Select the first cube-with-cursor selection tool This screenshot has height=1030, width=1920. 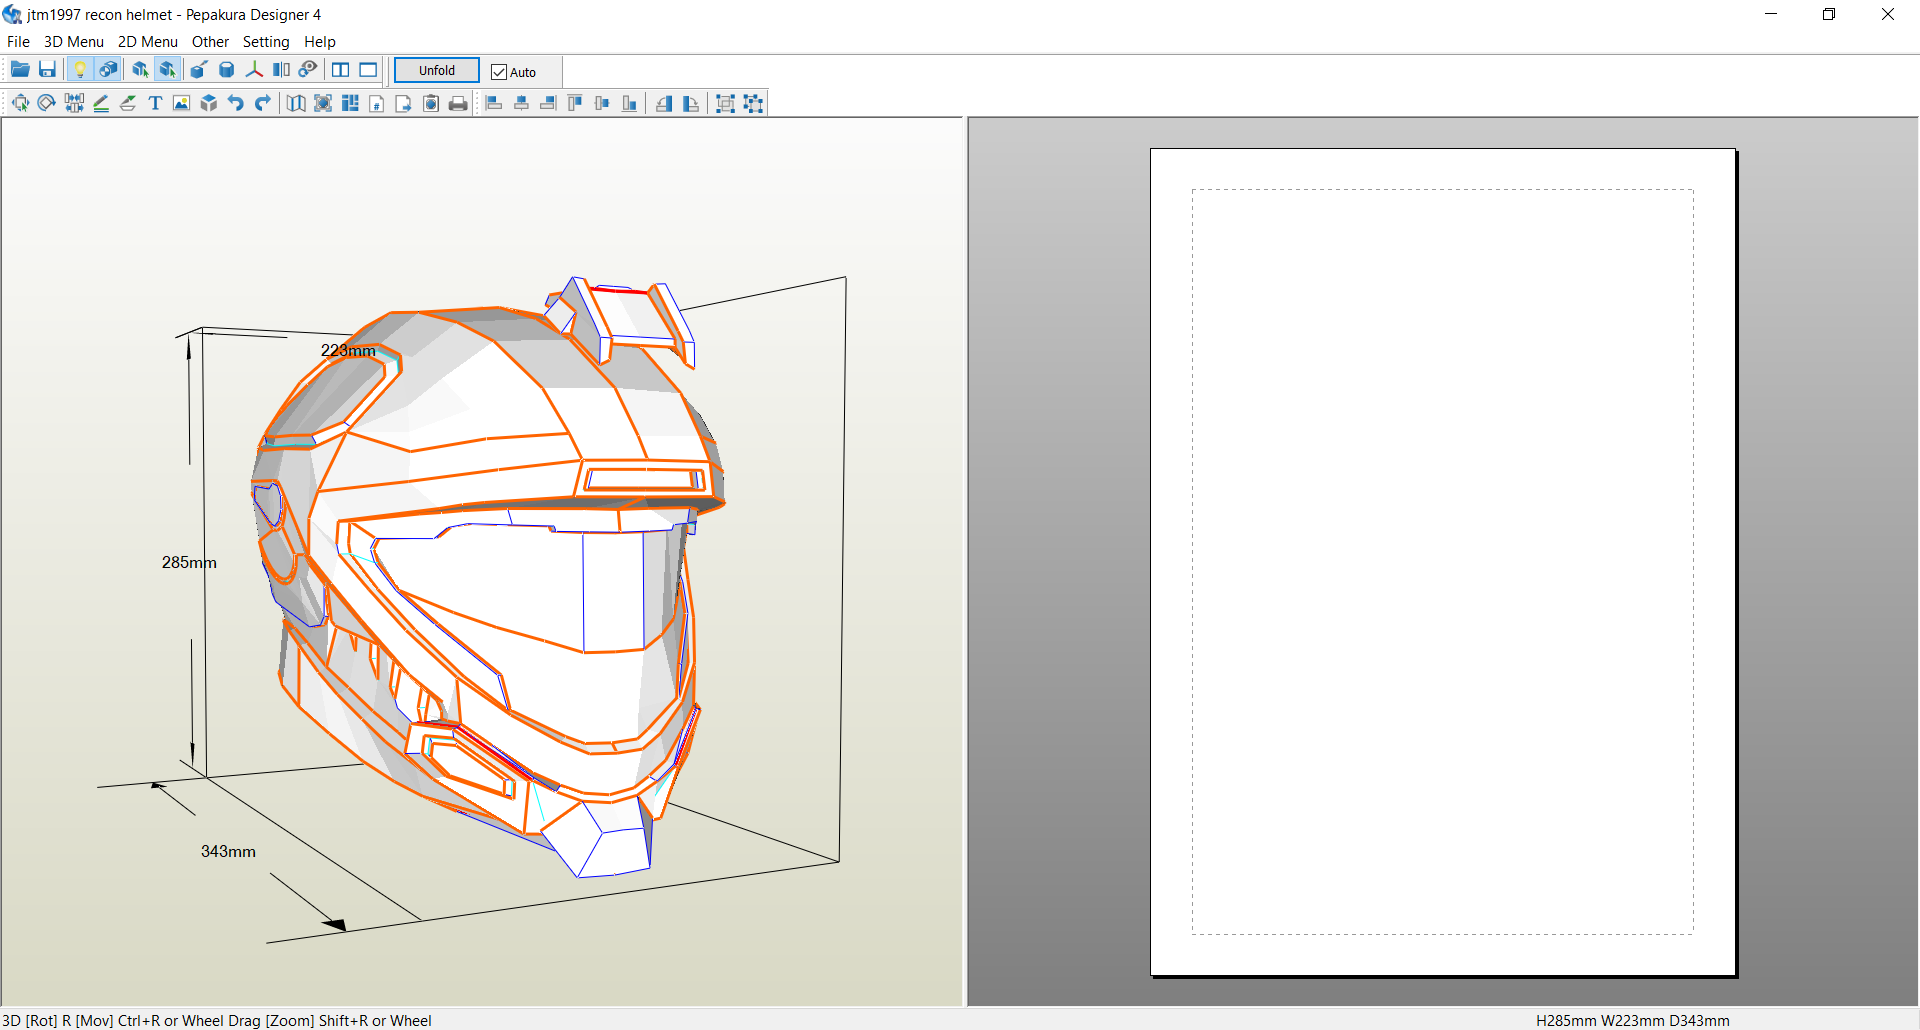coord(140,70)
